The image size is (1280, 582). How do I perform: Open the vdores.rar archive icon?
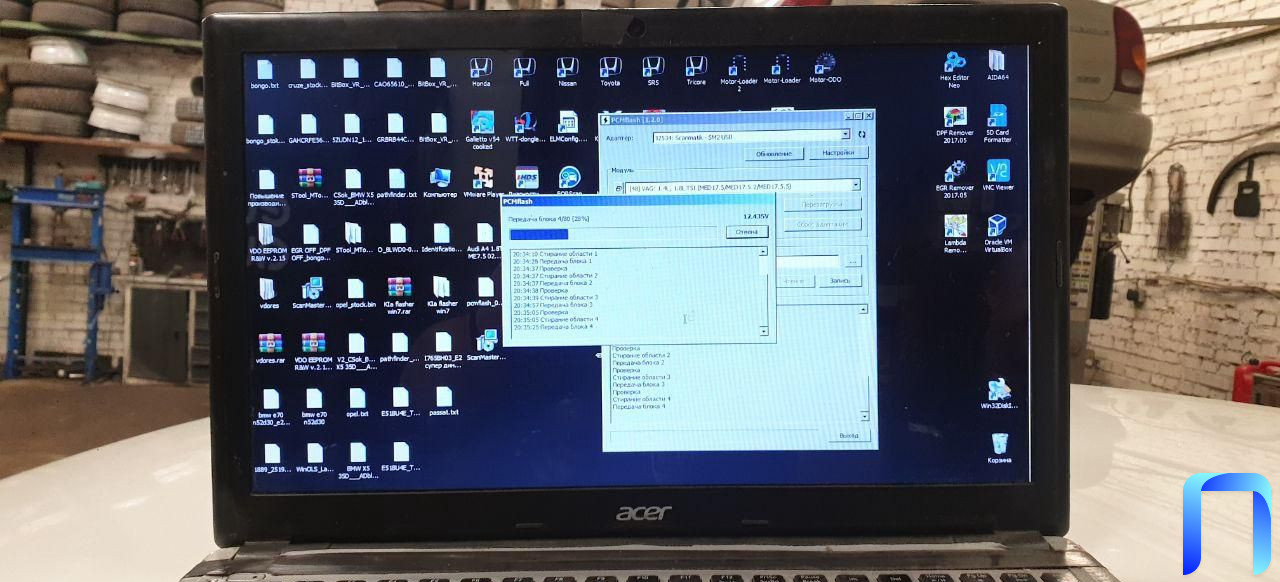pos(270,346)
